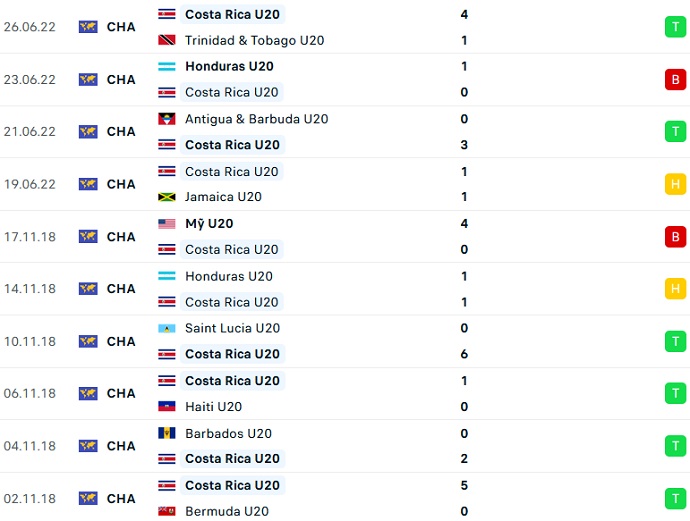Click the Antigua & Barbuda U20 flag
The height and width of the screenshot is (521, 690).
167,119
